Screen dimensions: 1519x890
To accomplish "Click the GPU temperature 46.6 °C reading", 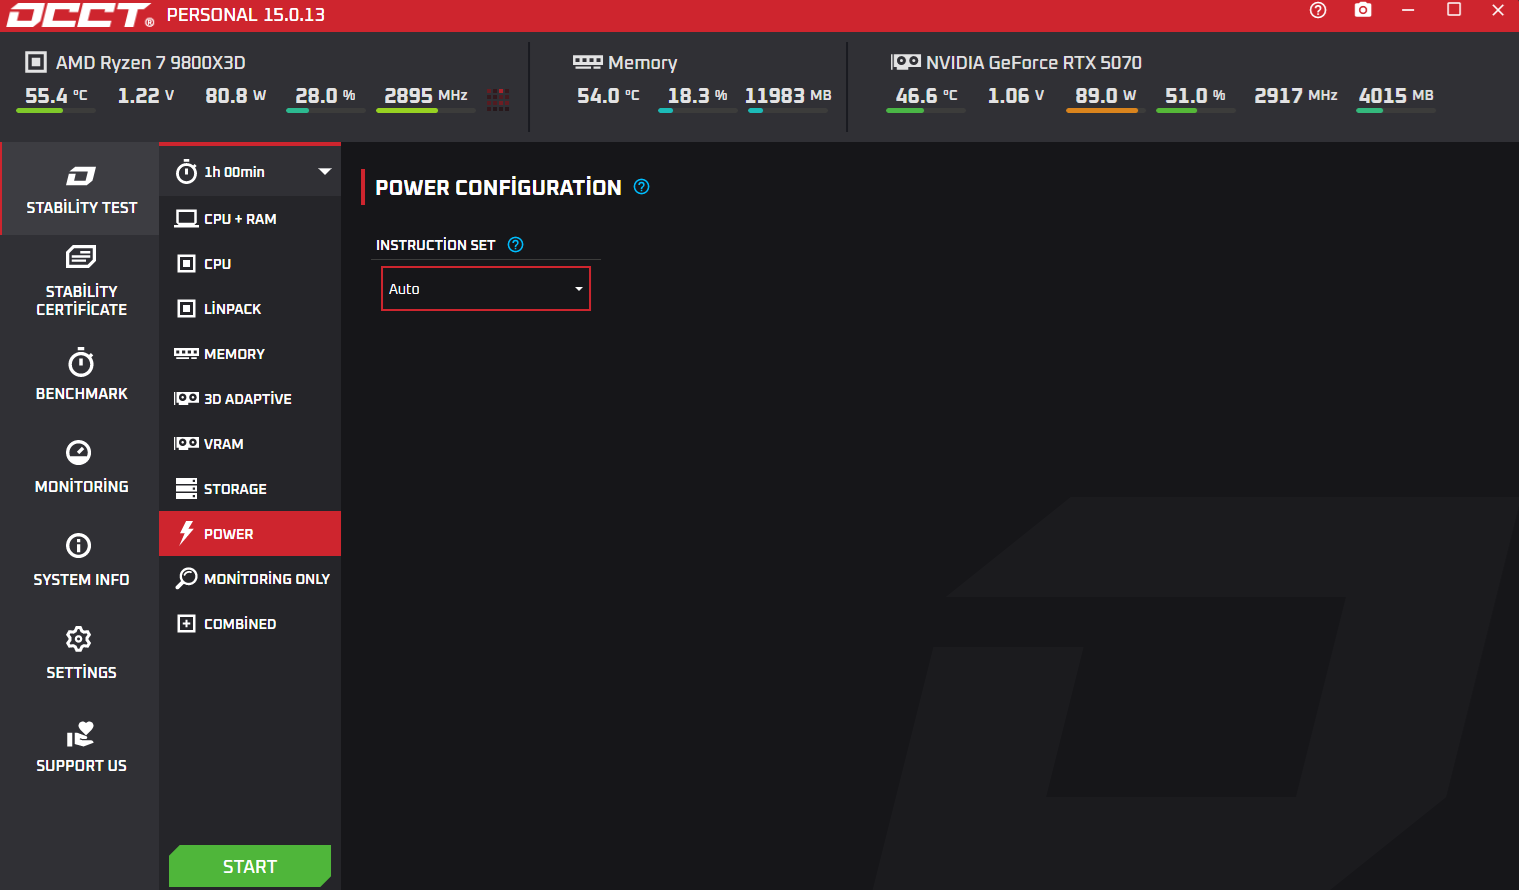I will (x=927, y=96).
